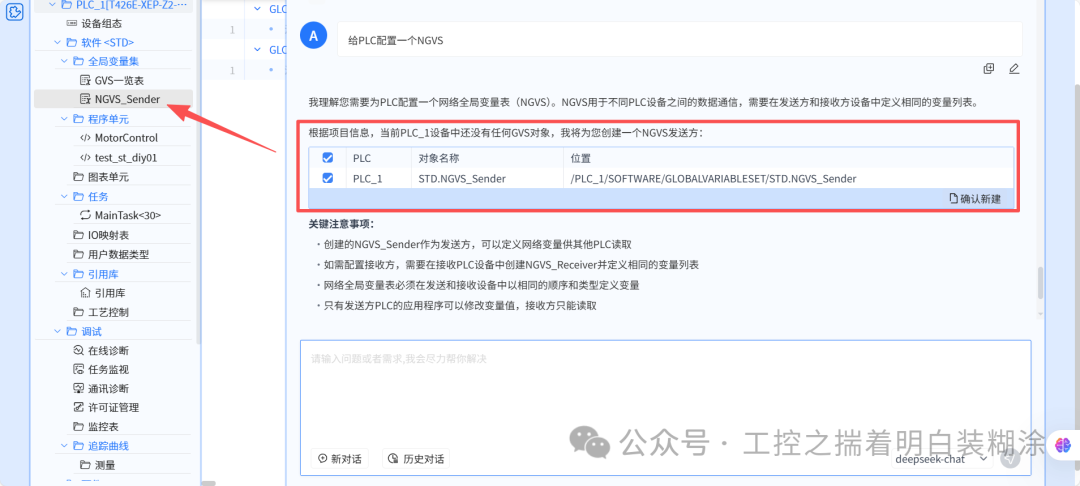Click the GVS一览表 list icon
This screenshot has width=1080, height=486.
pyautogui.click(x=85, y=81)
